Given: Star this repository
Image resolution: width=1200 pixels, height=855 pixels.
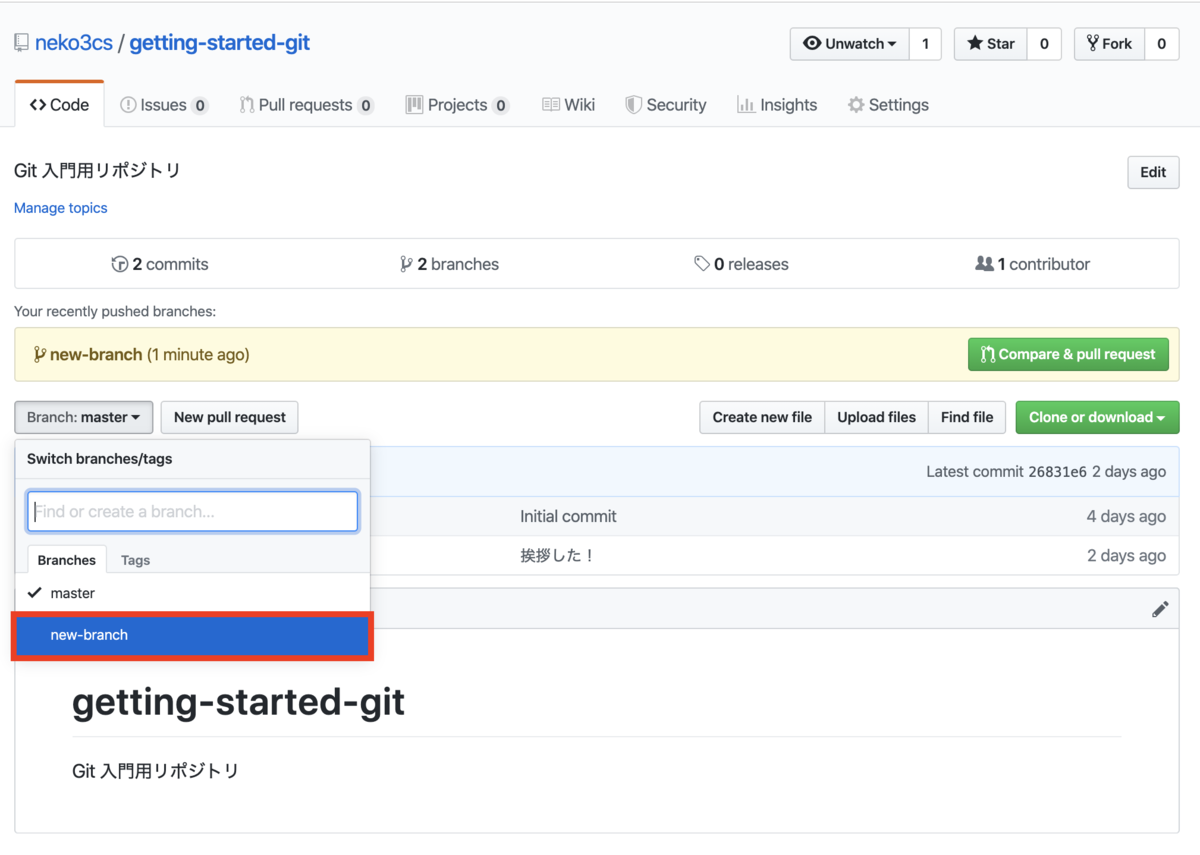Looking at the screenshot, I should [991, 44].
